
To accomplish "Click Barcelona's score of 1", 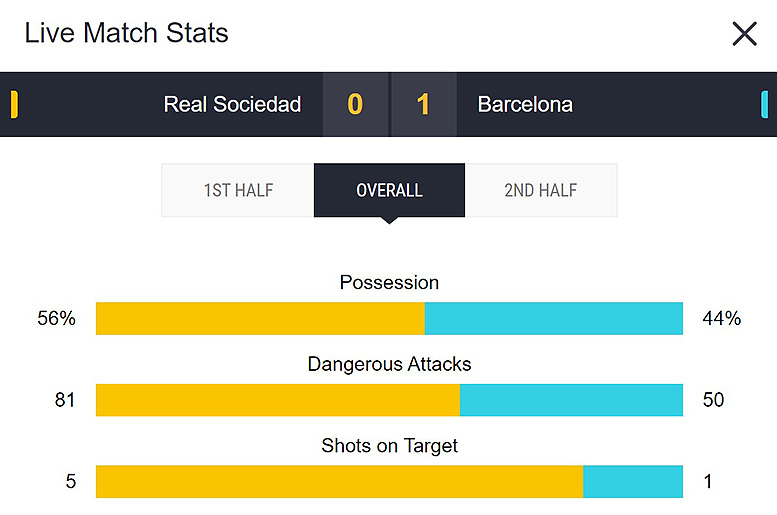I will click(423, 105).
